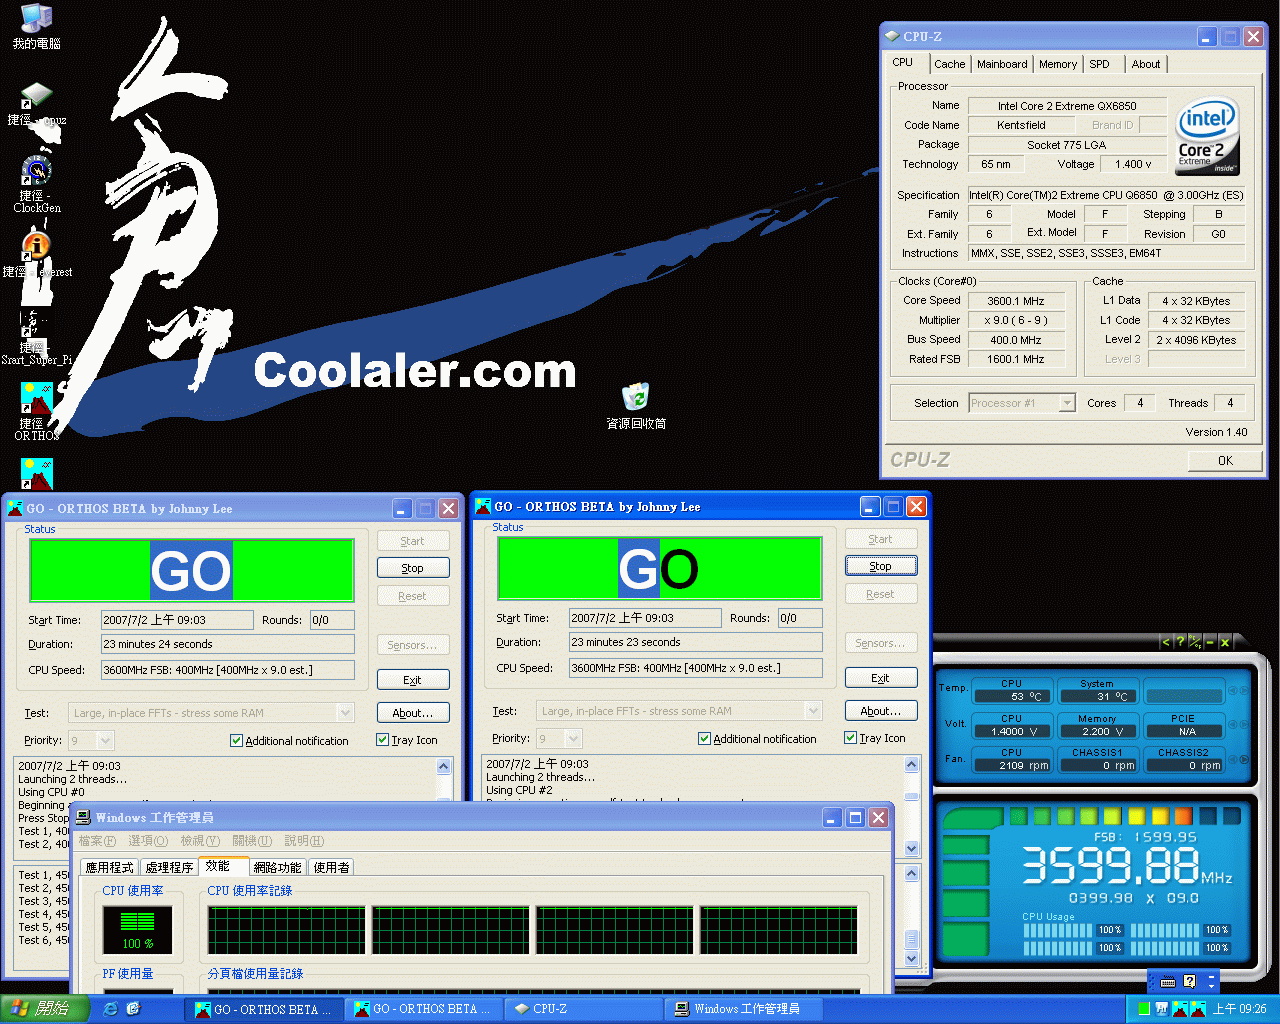The width and height of the screenshot is (1280, 1024).
Task: Select 網路功能 tab in Task Manager
Action: pos(277,867)
